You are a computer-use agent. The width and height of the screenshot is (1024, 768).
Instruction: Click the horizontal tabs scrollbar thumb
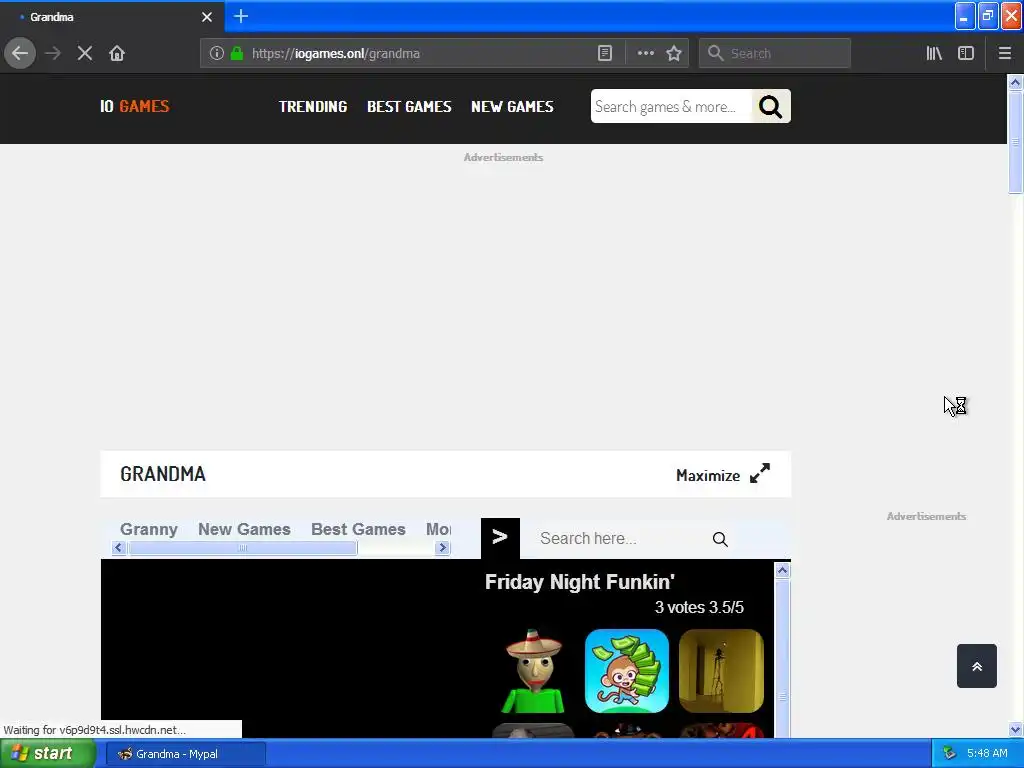coord(242,548)
